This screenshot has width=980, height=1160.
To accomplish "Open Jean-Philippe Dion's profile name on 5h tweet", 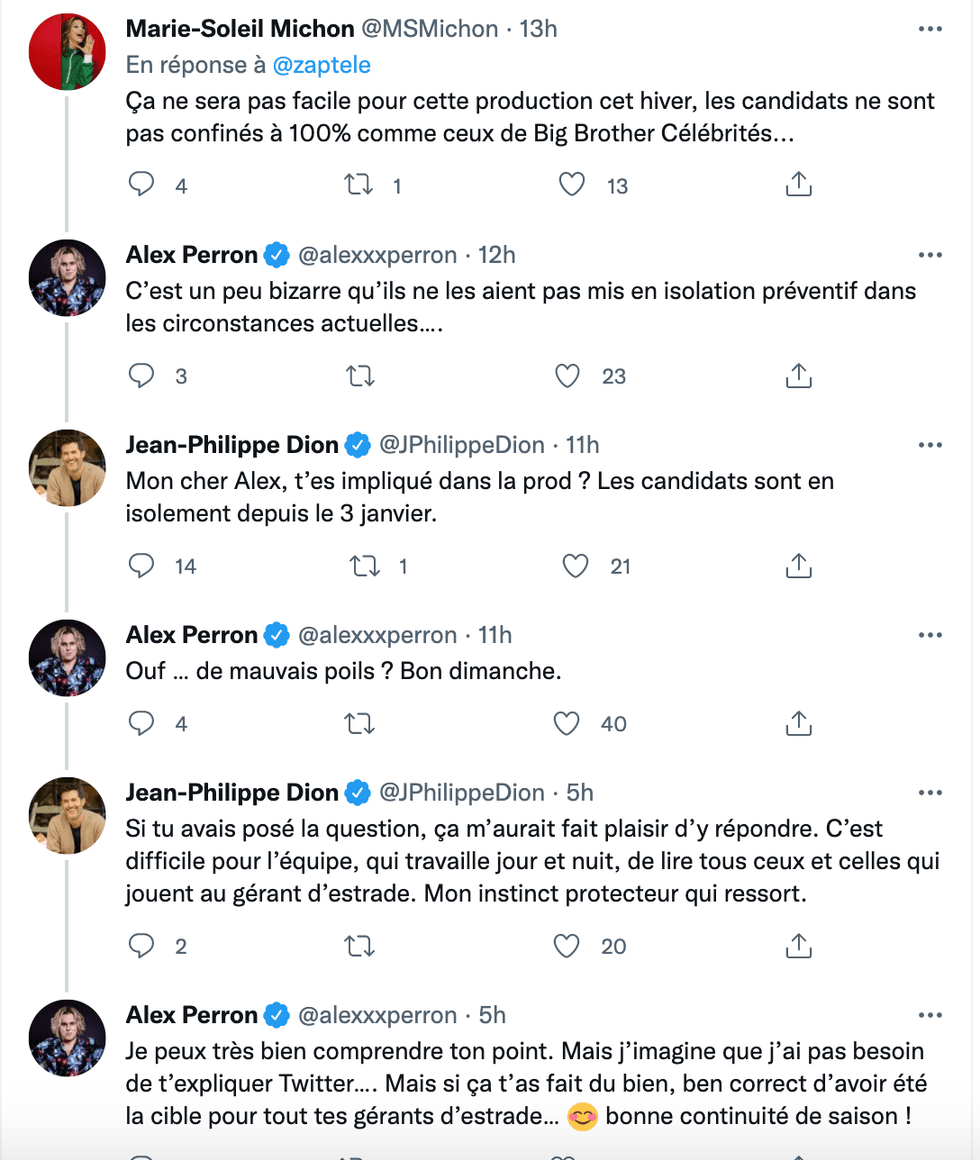I will click(x=232, y=793).
